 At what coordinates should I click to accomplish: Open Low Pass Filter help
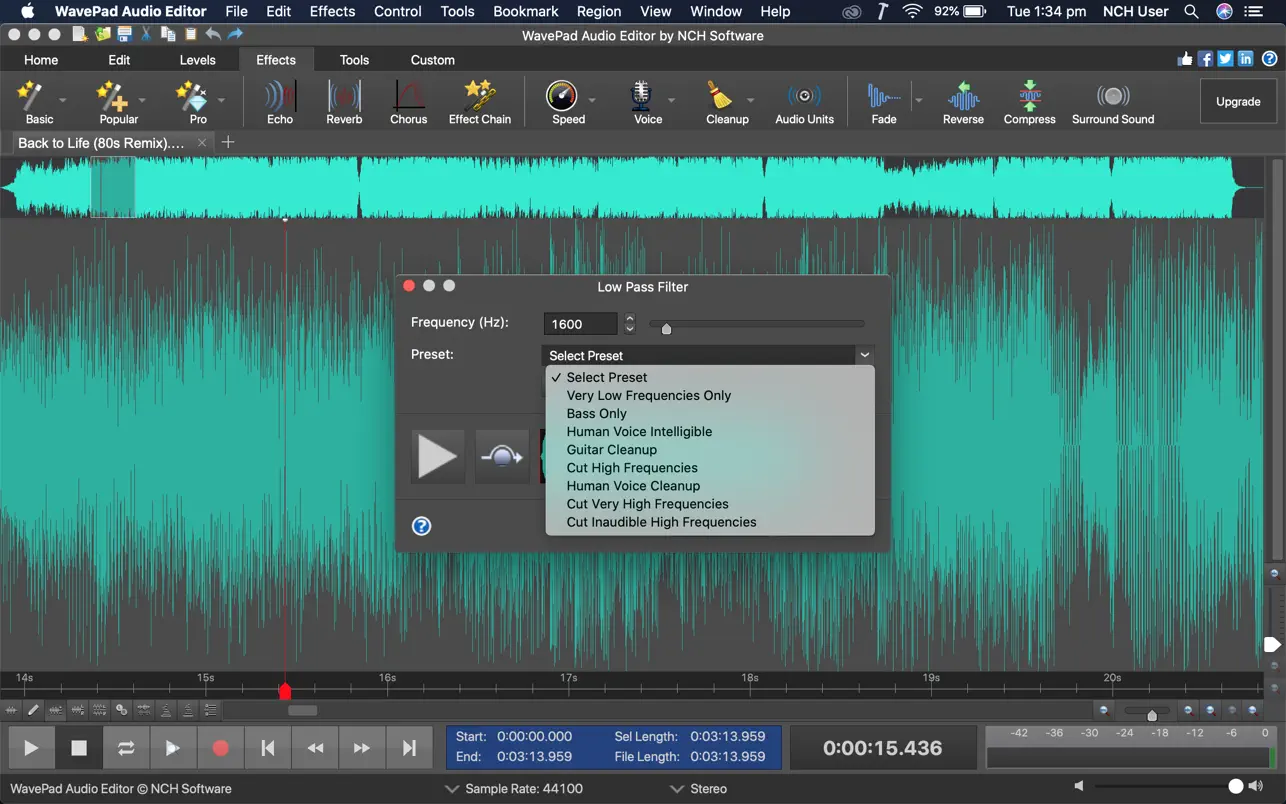pos(422,526)
